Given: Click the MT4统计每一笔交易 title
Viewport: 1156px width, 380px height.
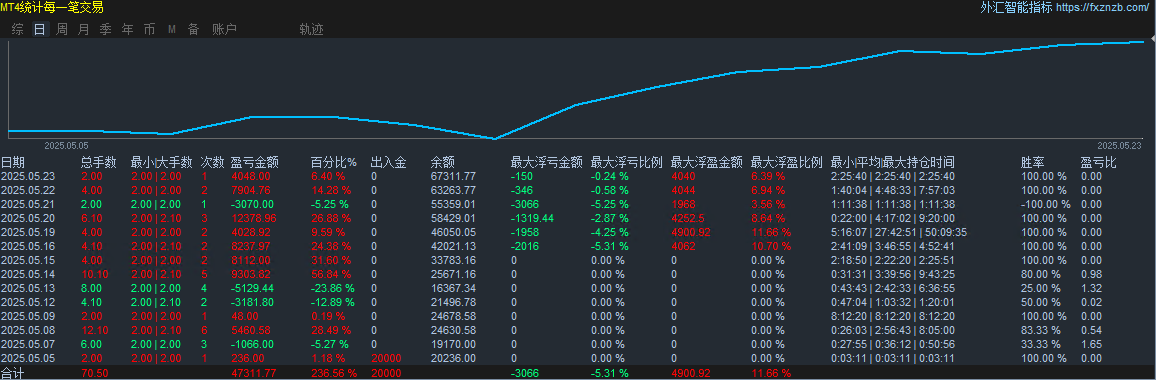Looking at the screenshot, I should 52,8.
